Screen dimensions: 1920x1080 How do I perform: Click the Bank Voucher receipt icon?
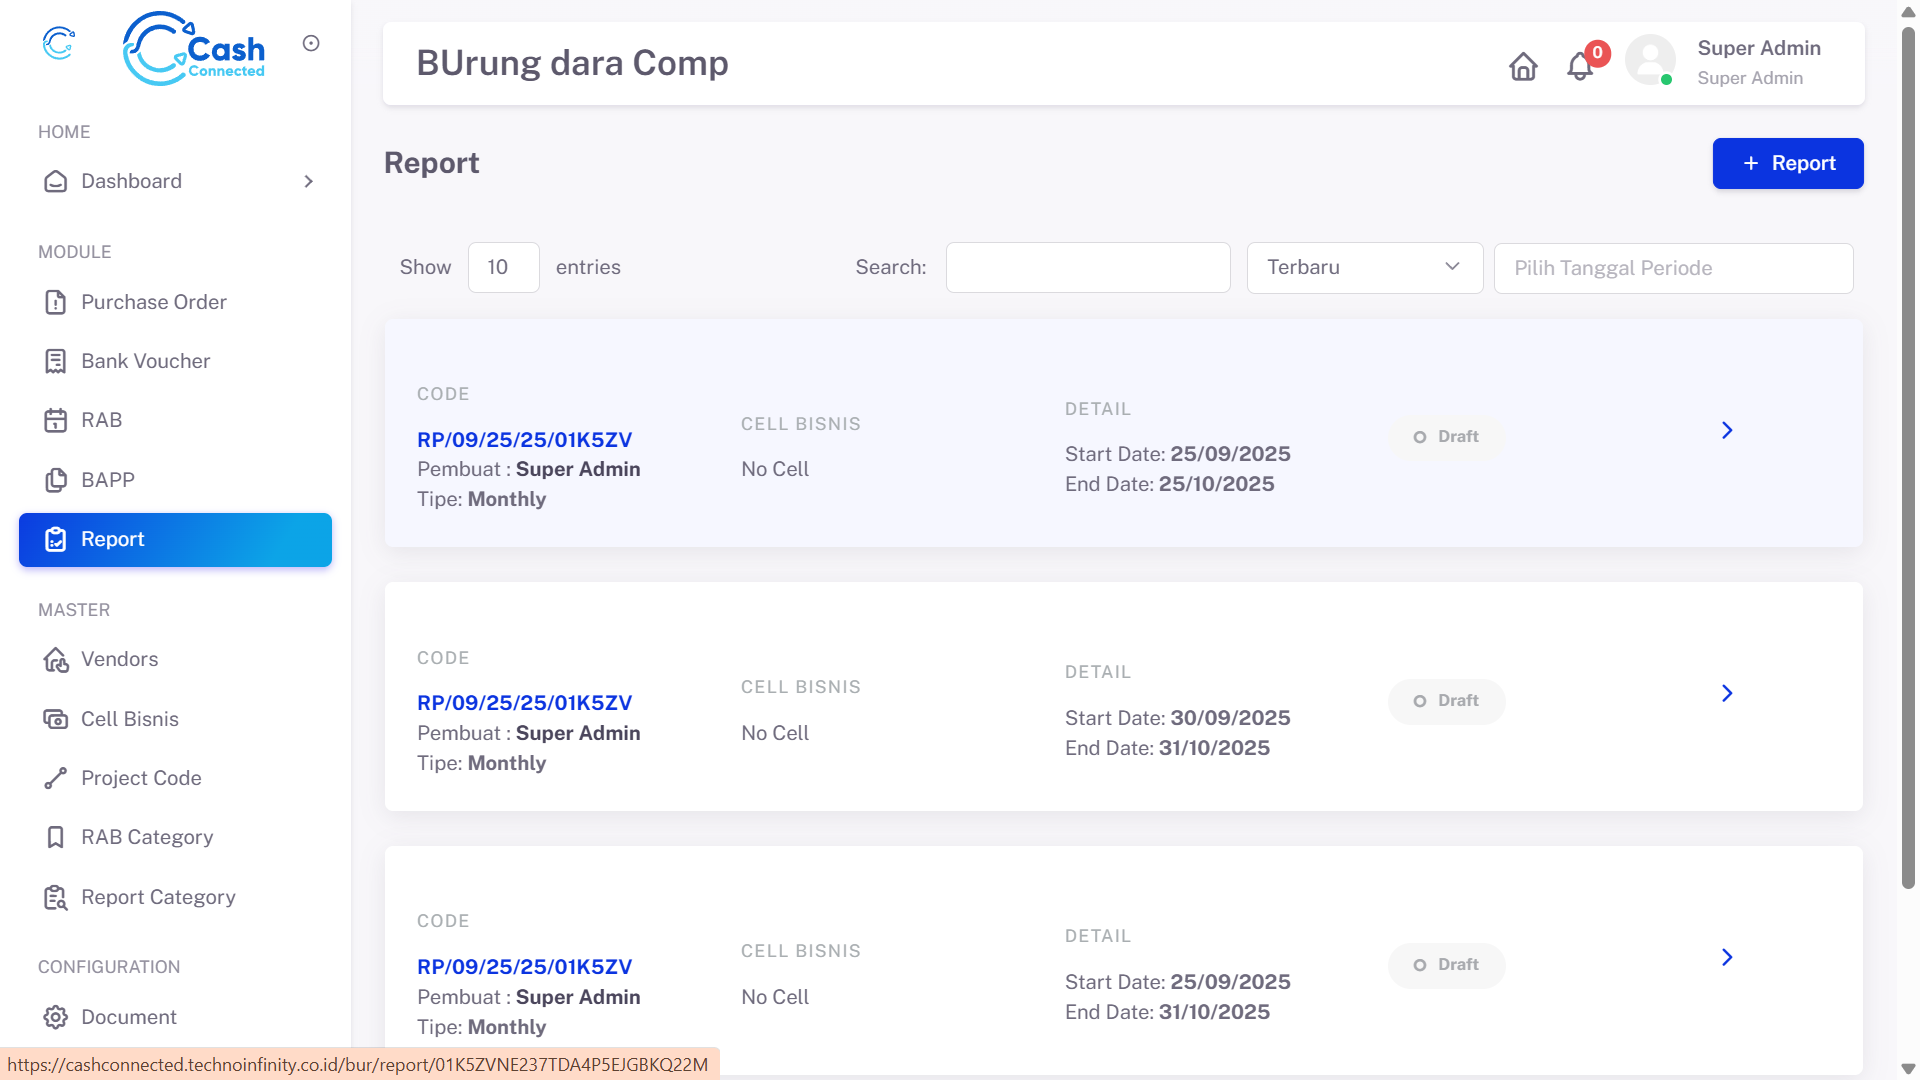(x=56, y=361)
